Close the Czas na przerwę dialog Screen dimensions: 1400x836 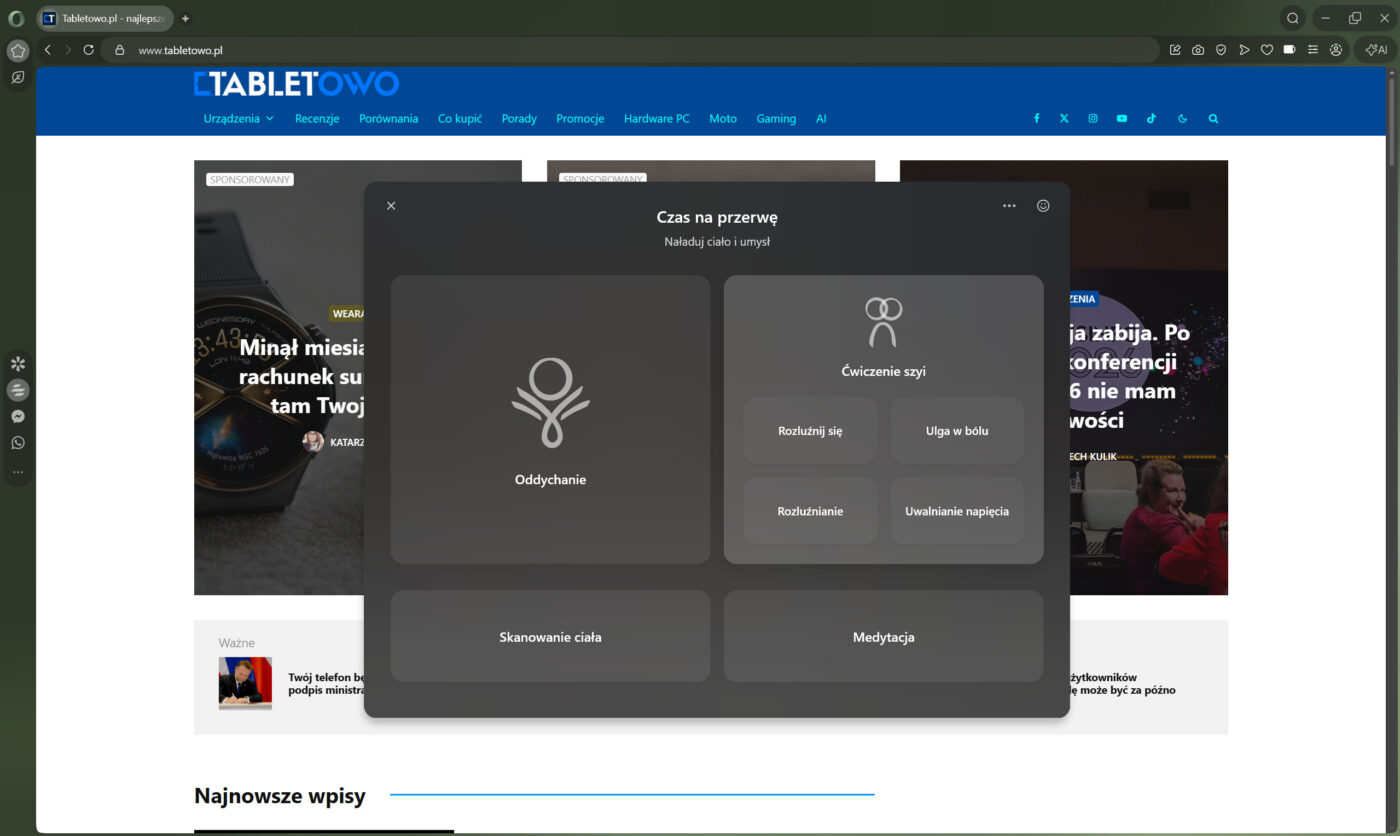[391, 206]
